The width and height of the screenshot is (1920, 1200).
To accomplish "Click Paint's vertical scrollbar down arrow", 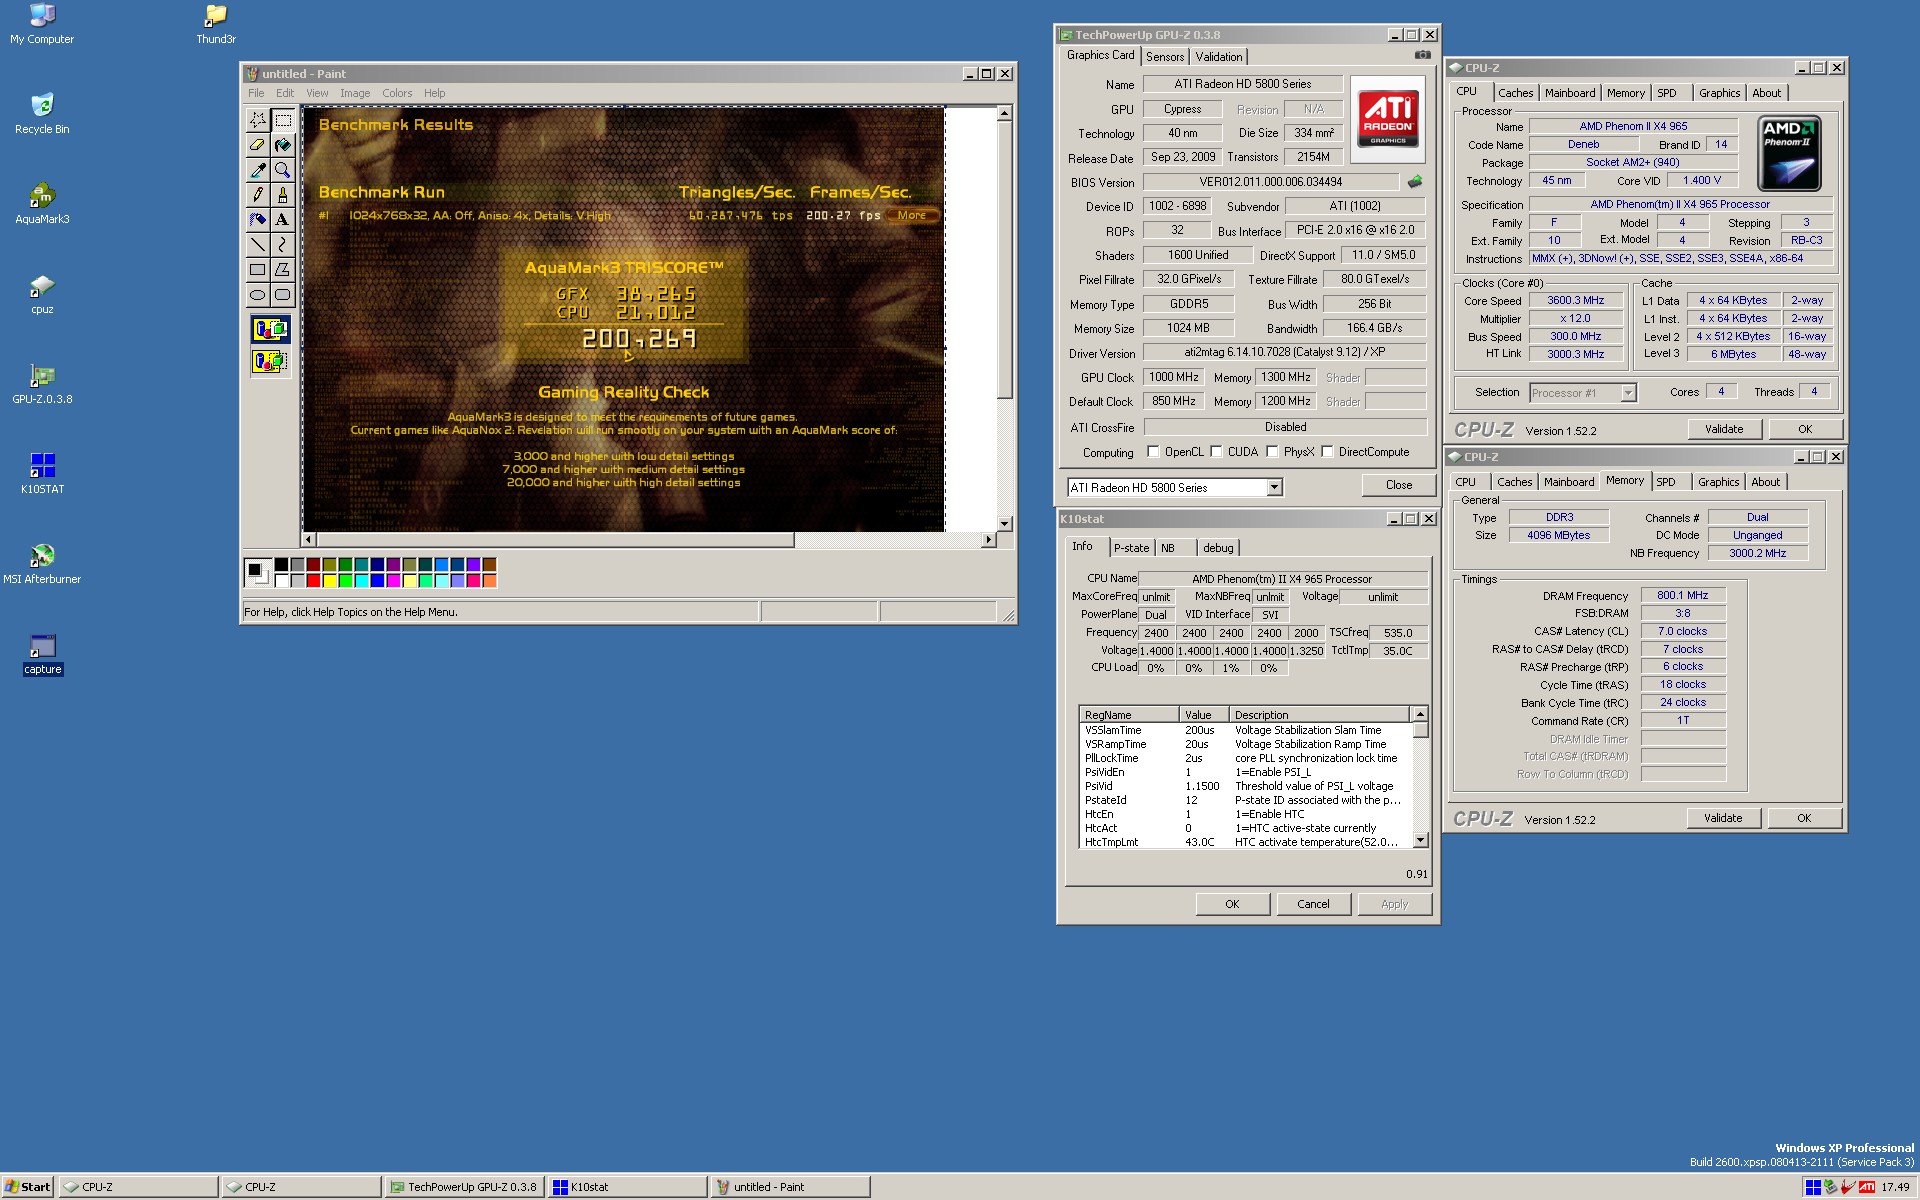I will point(1004,524).
